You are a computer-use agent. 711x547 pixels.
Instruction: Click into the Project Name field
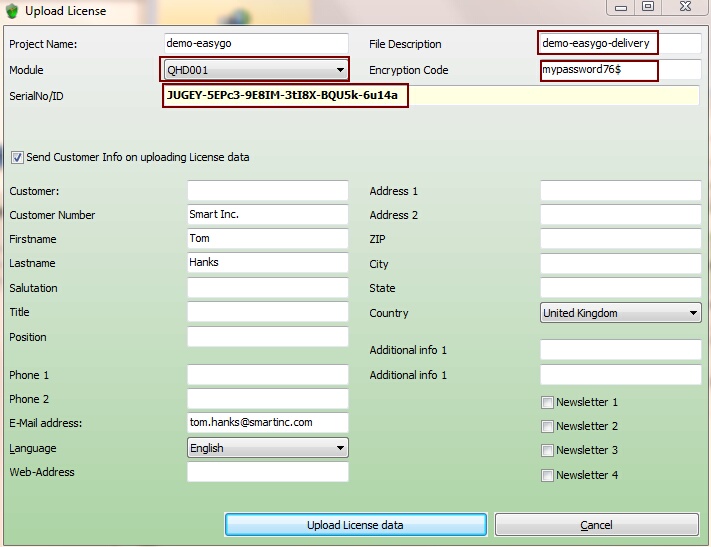(256, 44)
